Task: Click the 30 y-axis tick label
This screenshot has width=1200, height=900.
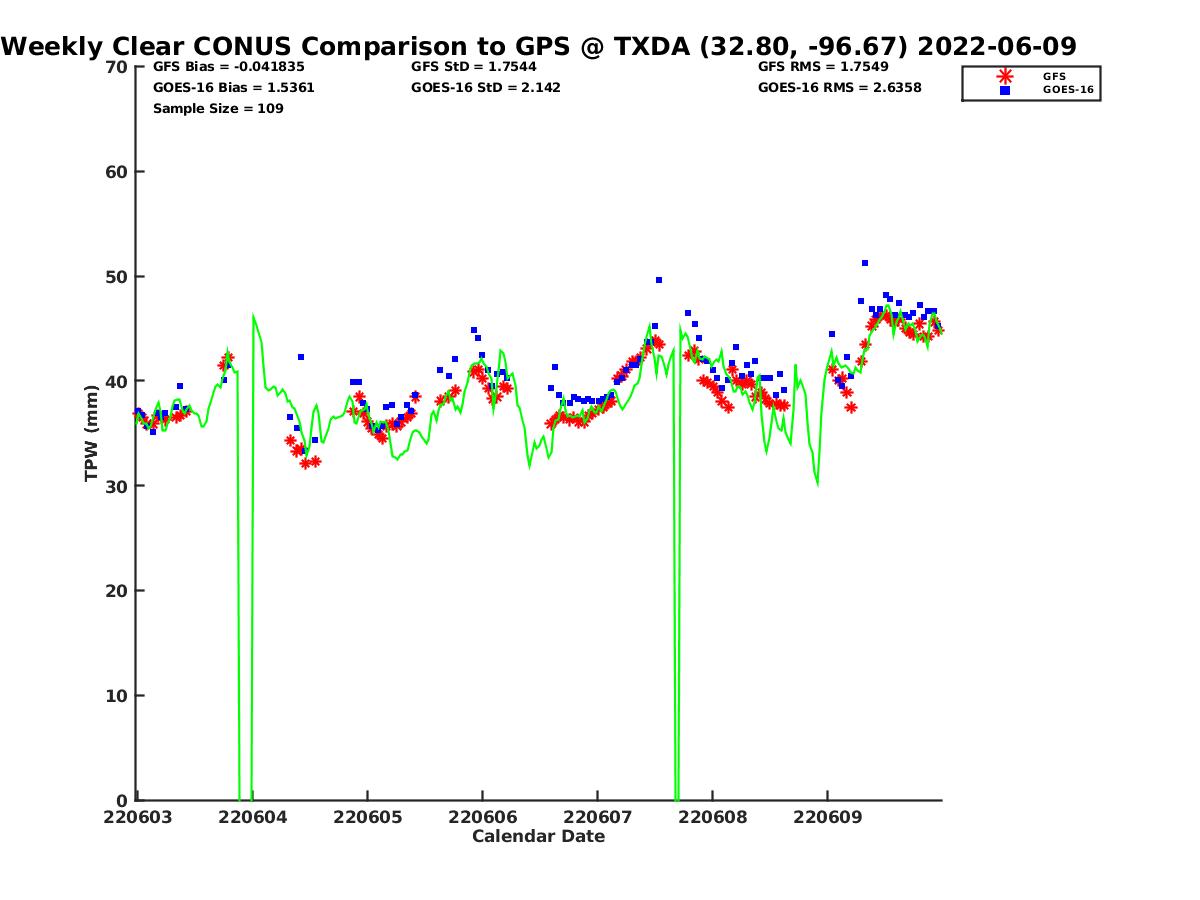Action: pos(117,486)
